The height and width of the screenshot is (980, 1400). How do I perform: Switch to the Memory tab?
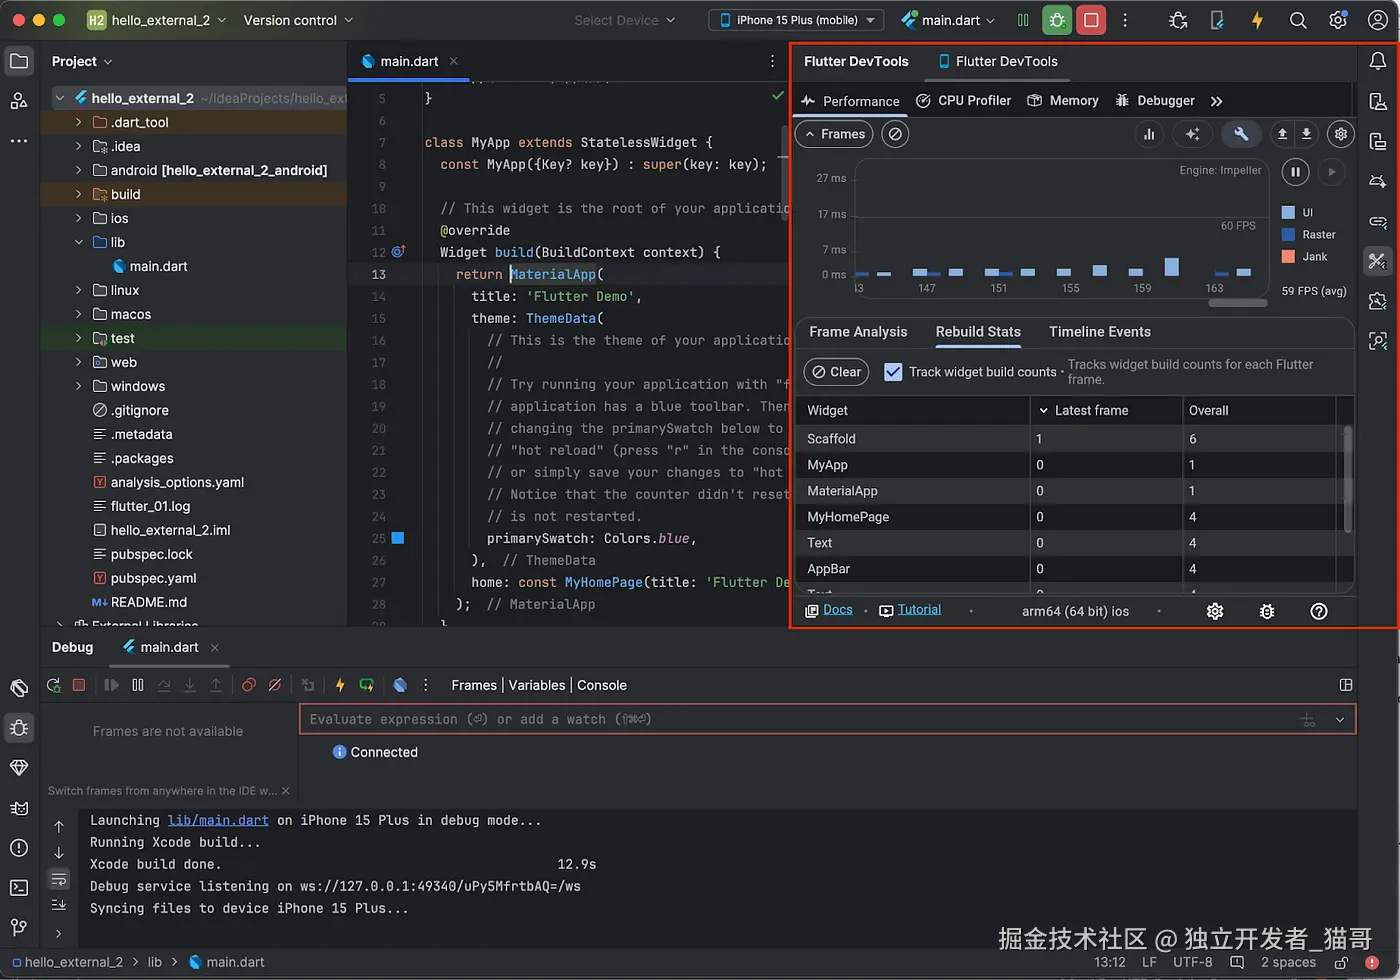[x=1063, y=101]
